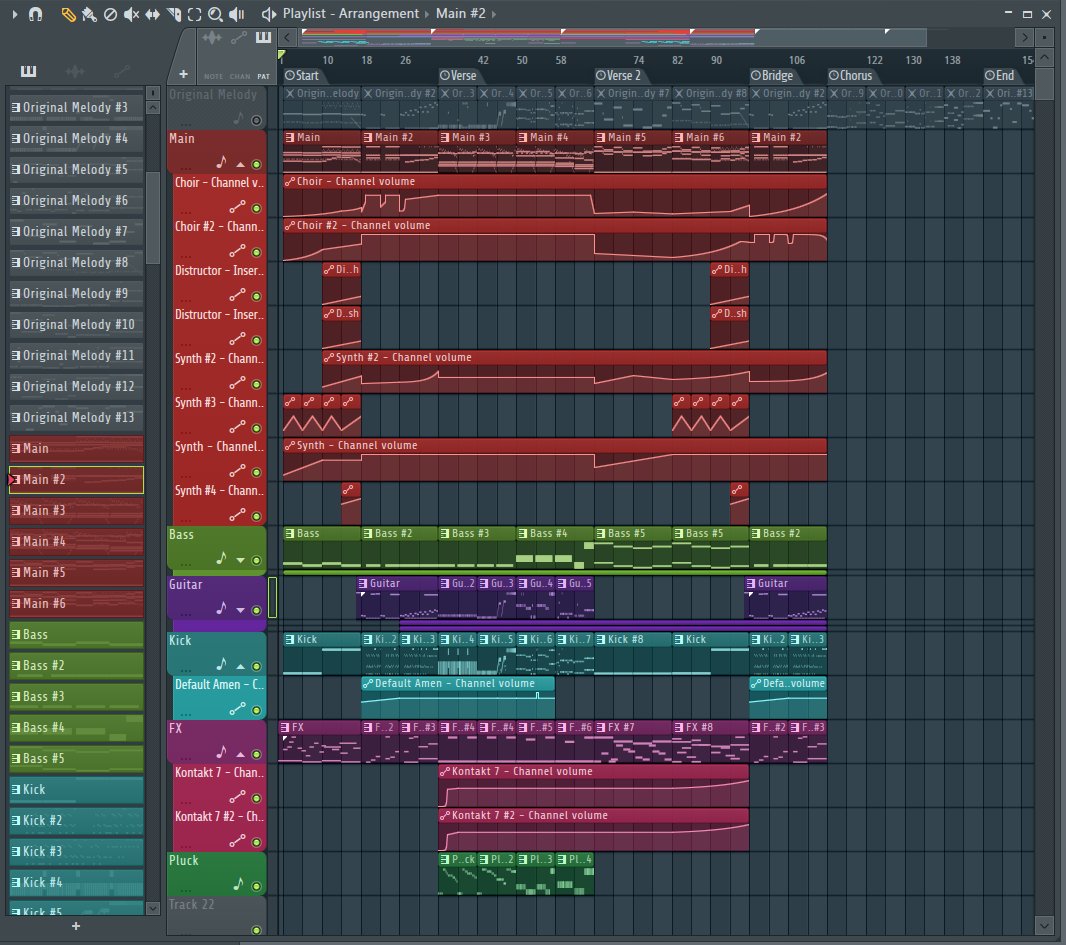Image resolution: width=1066 pixels, height=945 pixels.
Task: Collapse the Main track group
Action: (x=240, y=164)
